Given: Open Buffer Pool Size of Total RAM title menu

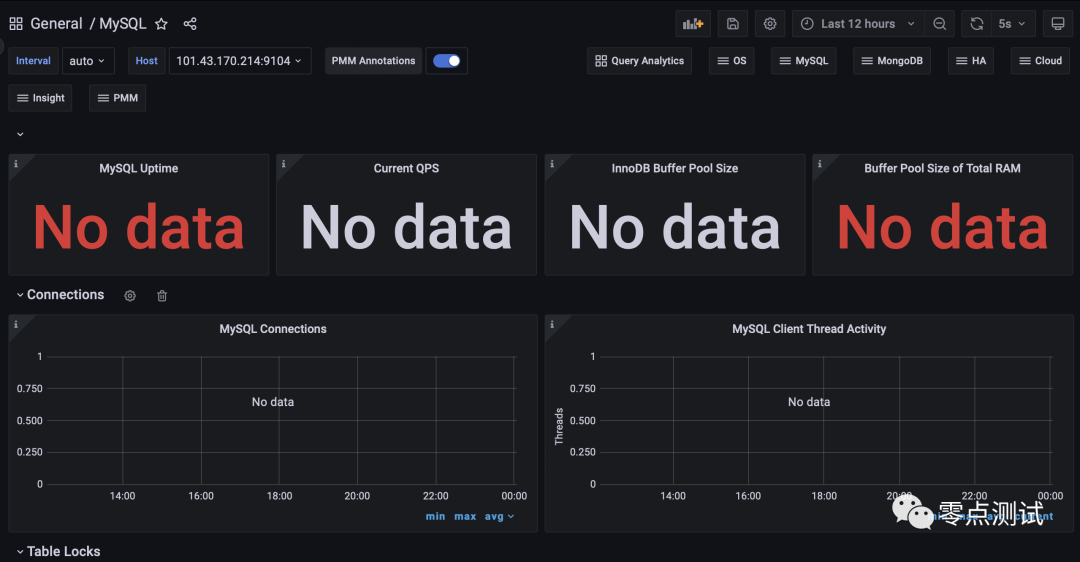Looking at the screenshot, I should [942, 169].
